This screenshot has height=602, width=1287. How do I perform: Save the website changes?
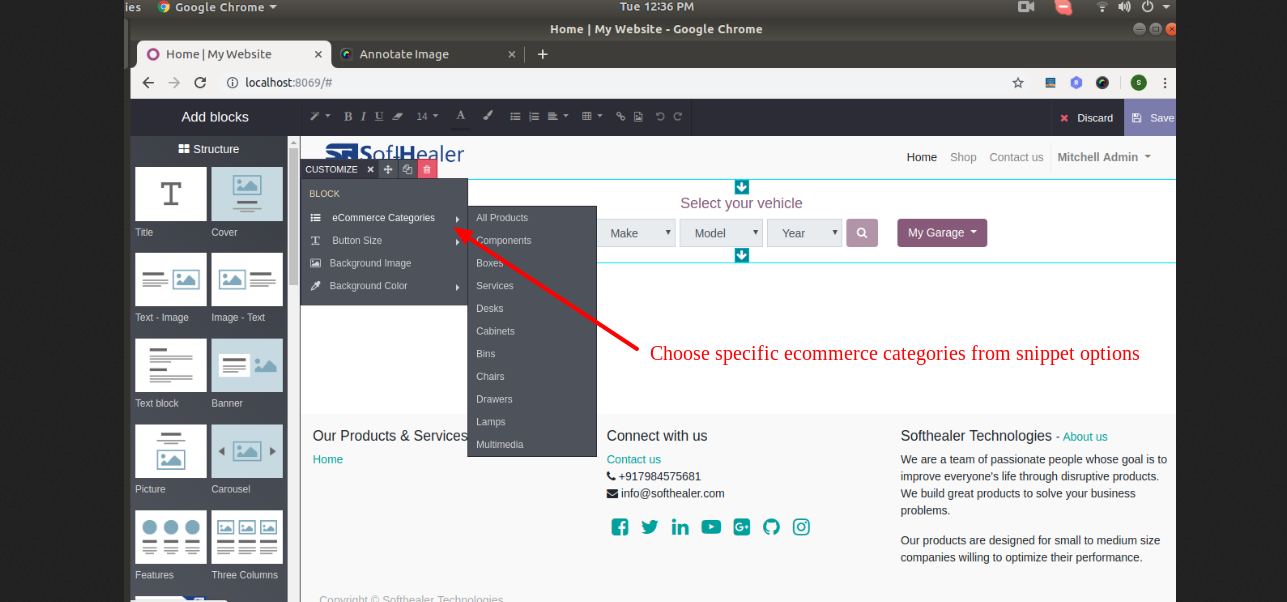coord(1151,118)
